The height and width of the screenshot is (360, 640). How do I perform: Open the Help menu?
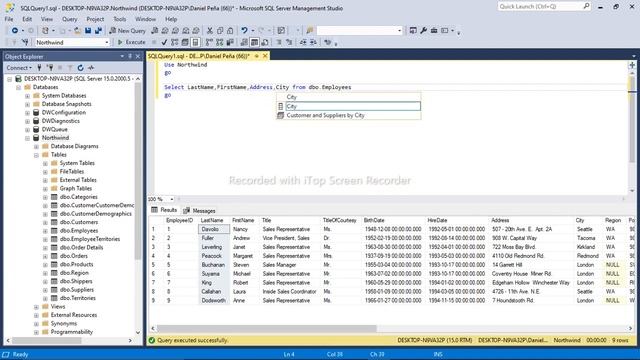[171, 19]
